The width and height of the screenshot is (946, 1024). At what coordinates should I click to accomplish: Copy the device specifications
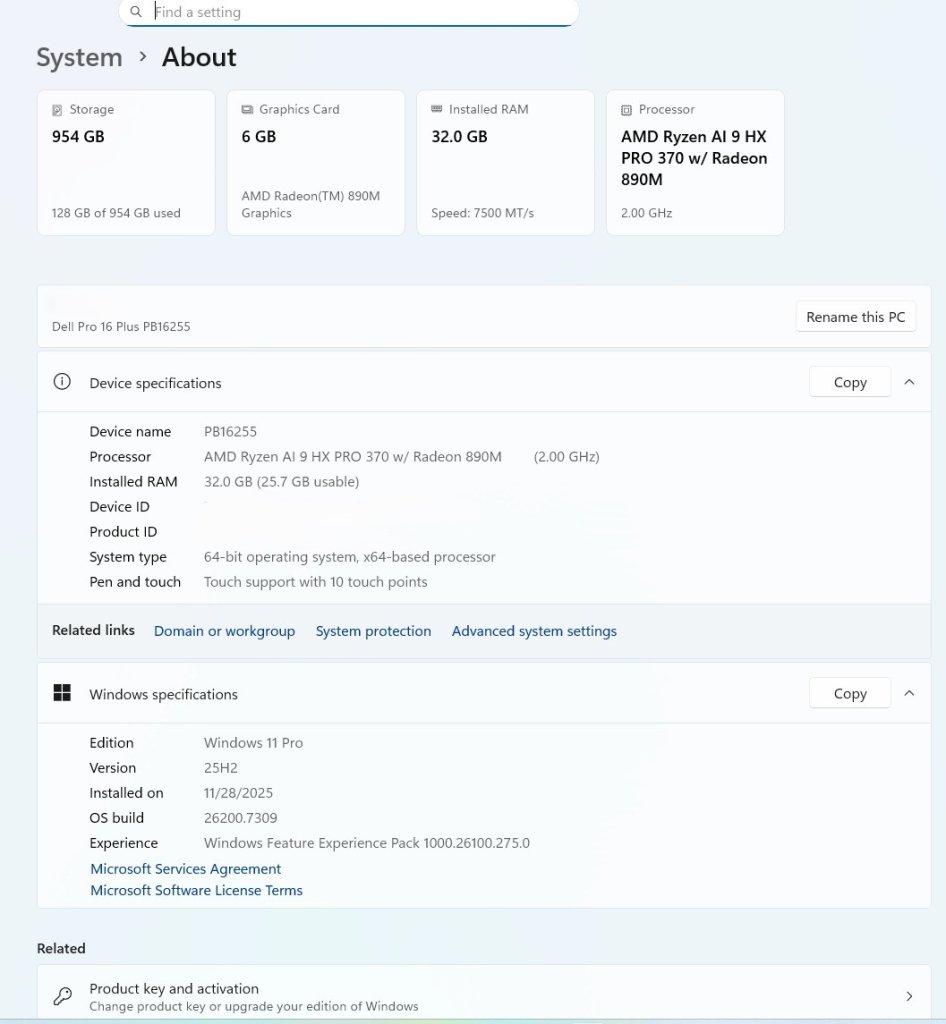click(849, 382)
